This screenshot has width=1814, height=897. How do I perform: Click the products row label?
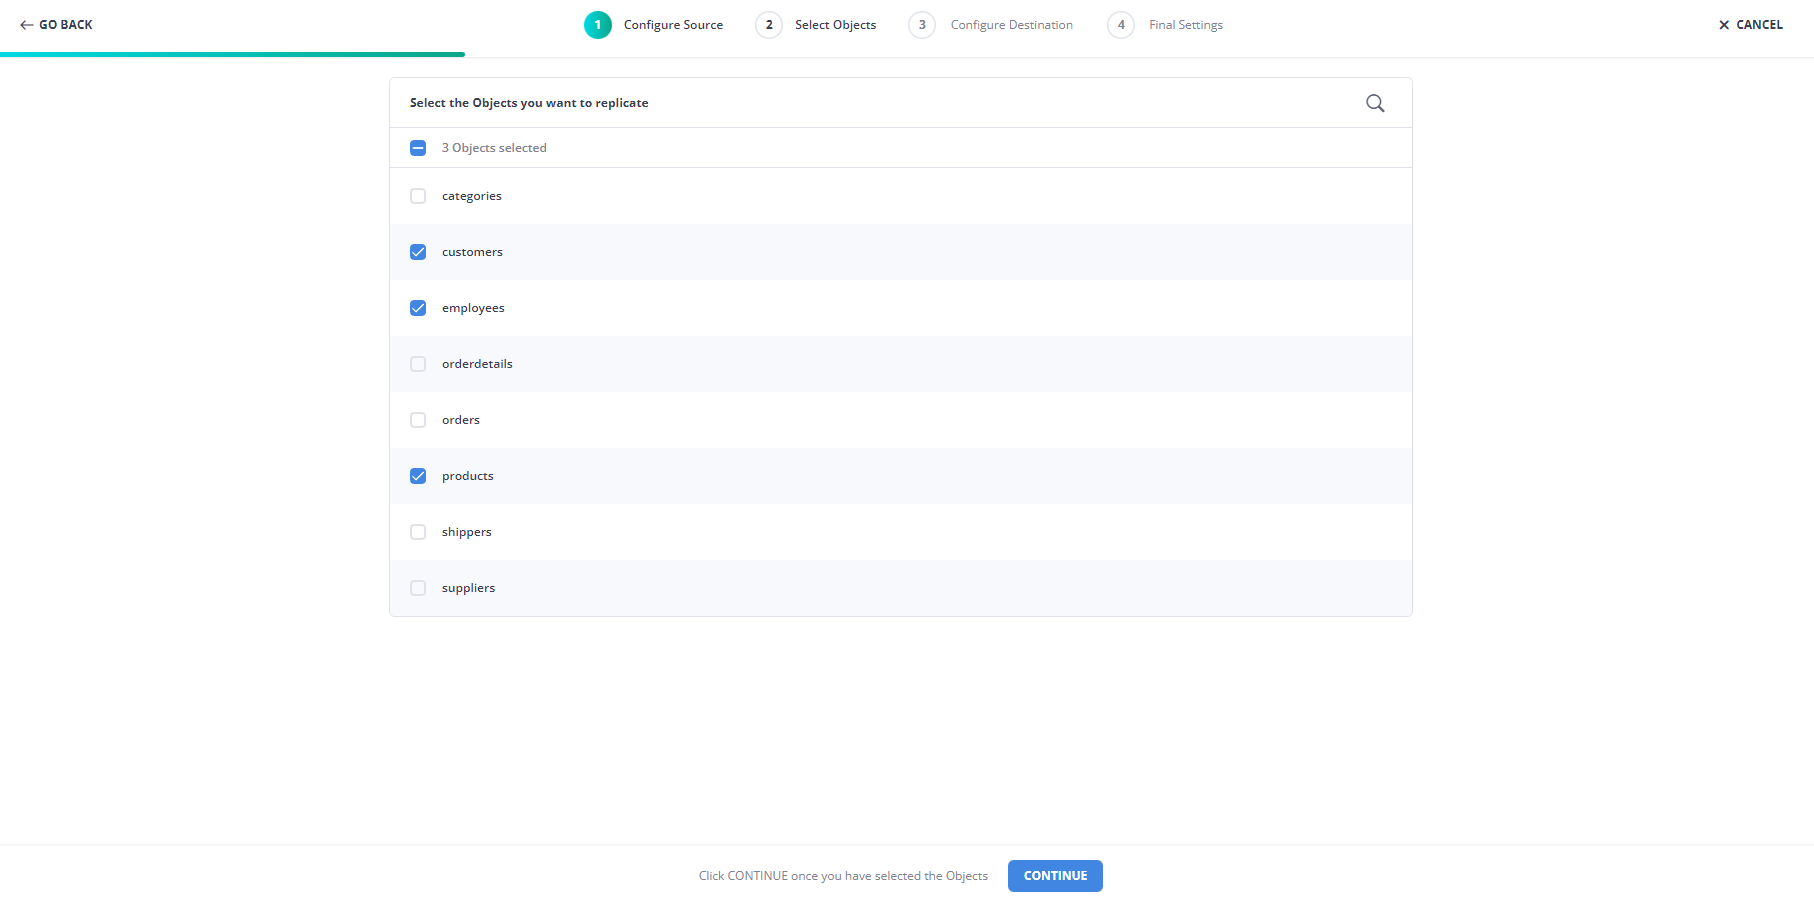coord(468,476)
